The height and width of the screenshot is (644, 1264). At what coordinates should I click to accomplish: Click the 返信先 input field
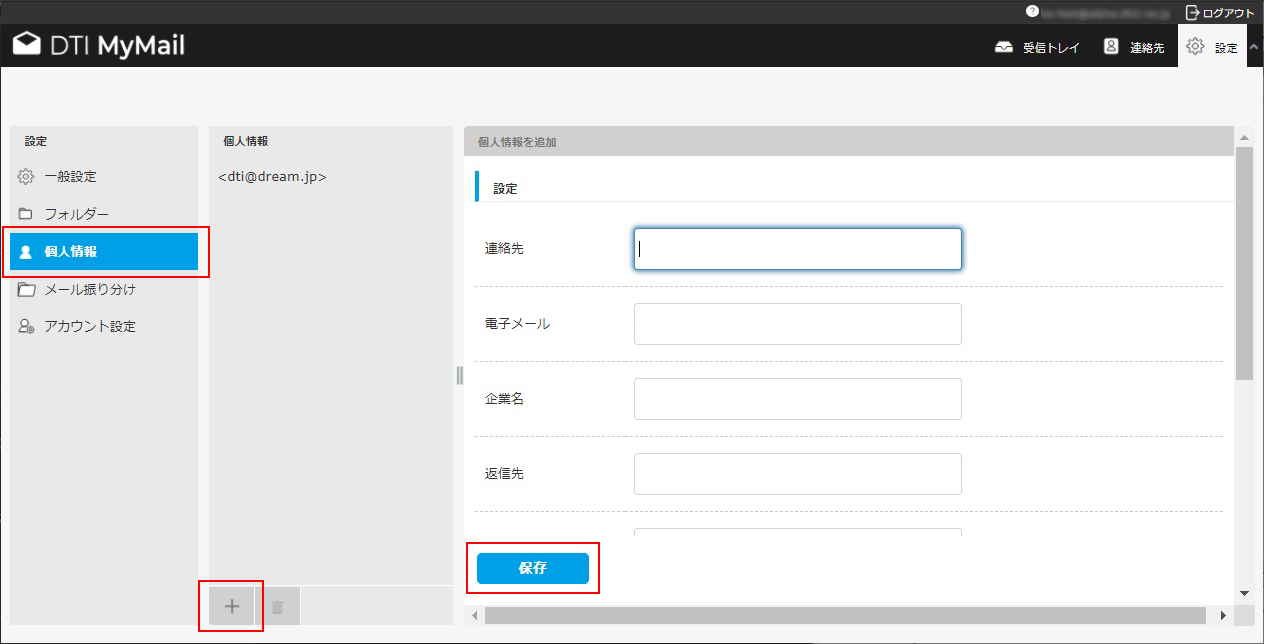(798, 474)
